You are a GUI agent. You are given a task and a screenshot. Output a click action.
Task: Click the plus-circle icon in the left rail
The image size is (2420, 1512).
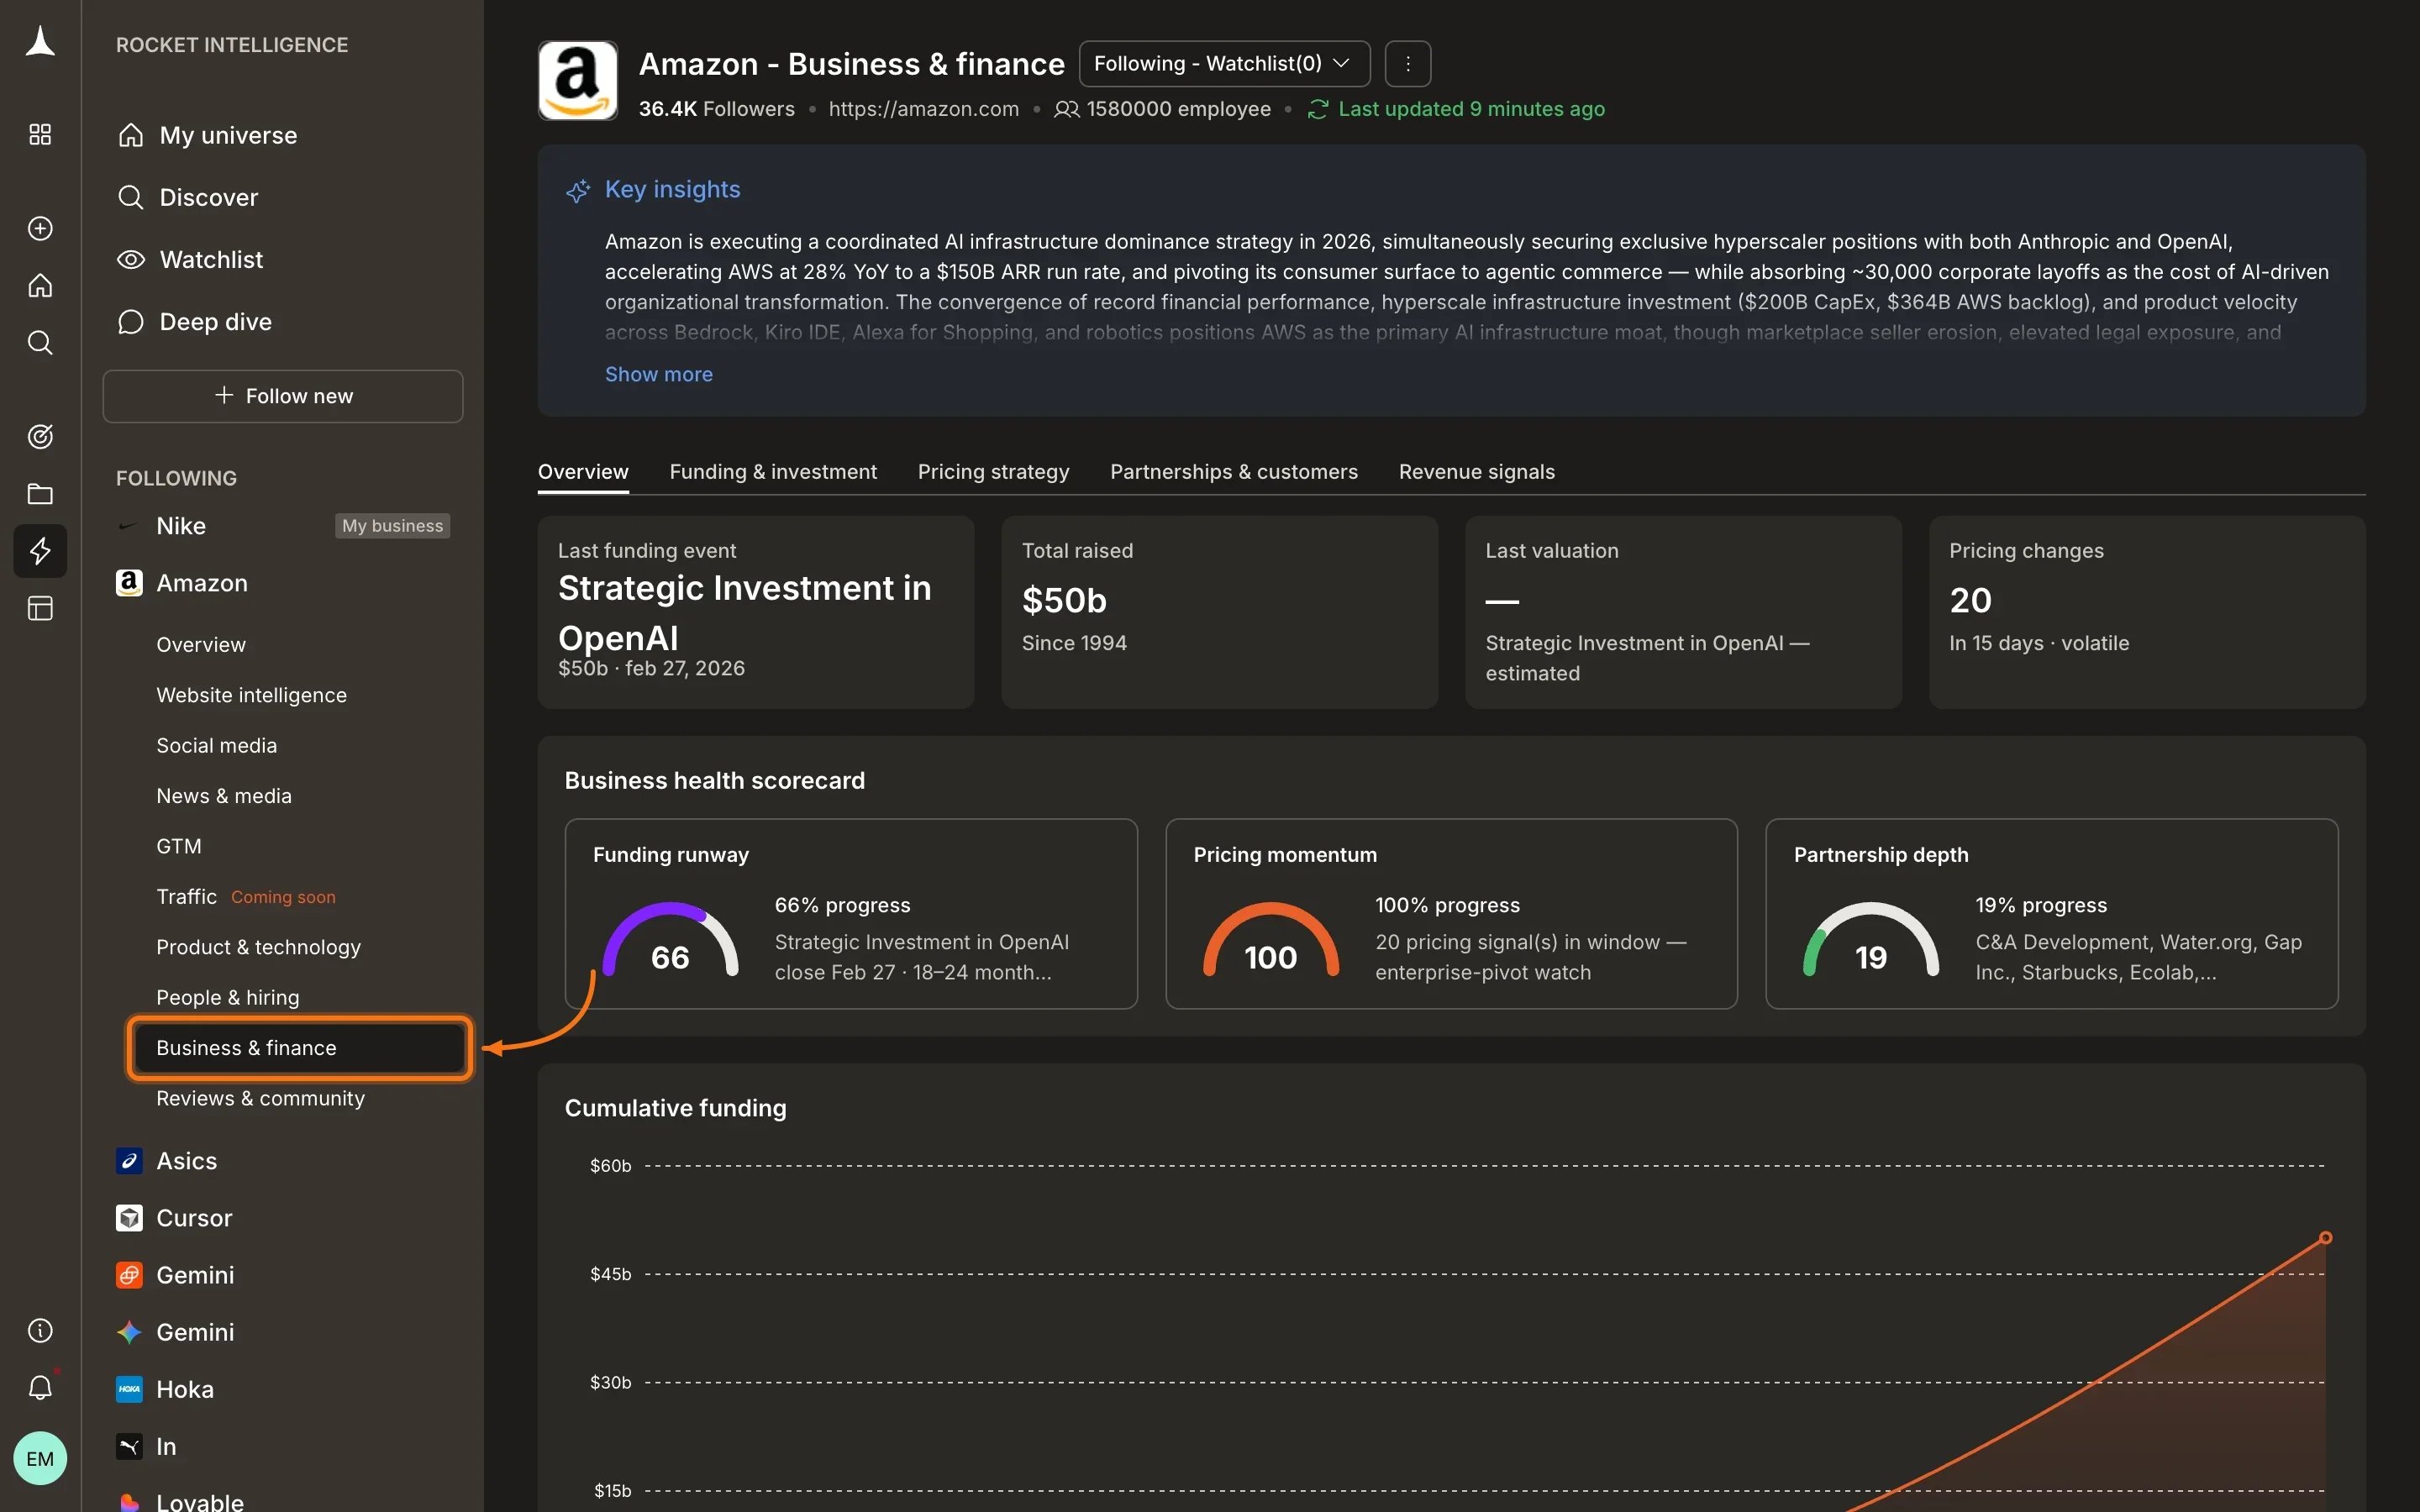point(40,228)
